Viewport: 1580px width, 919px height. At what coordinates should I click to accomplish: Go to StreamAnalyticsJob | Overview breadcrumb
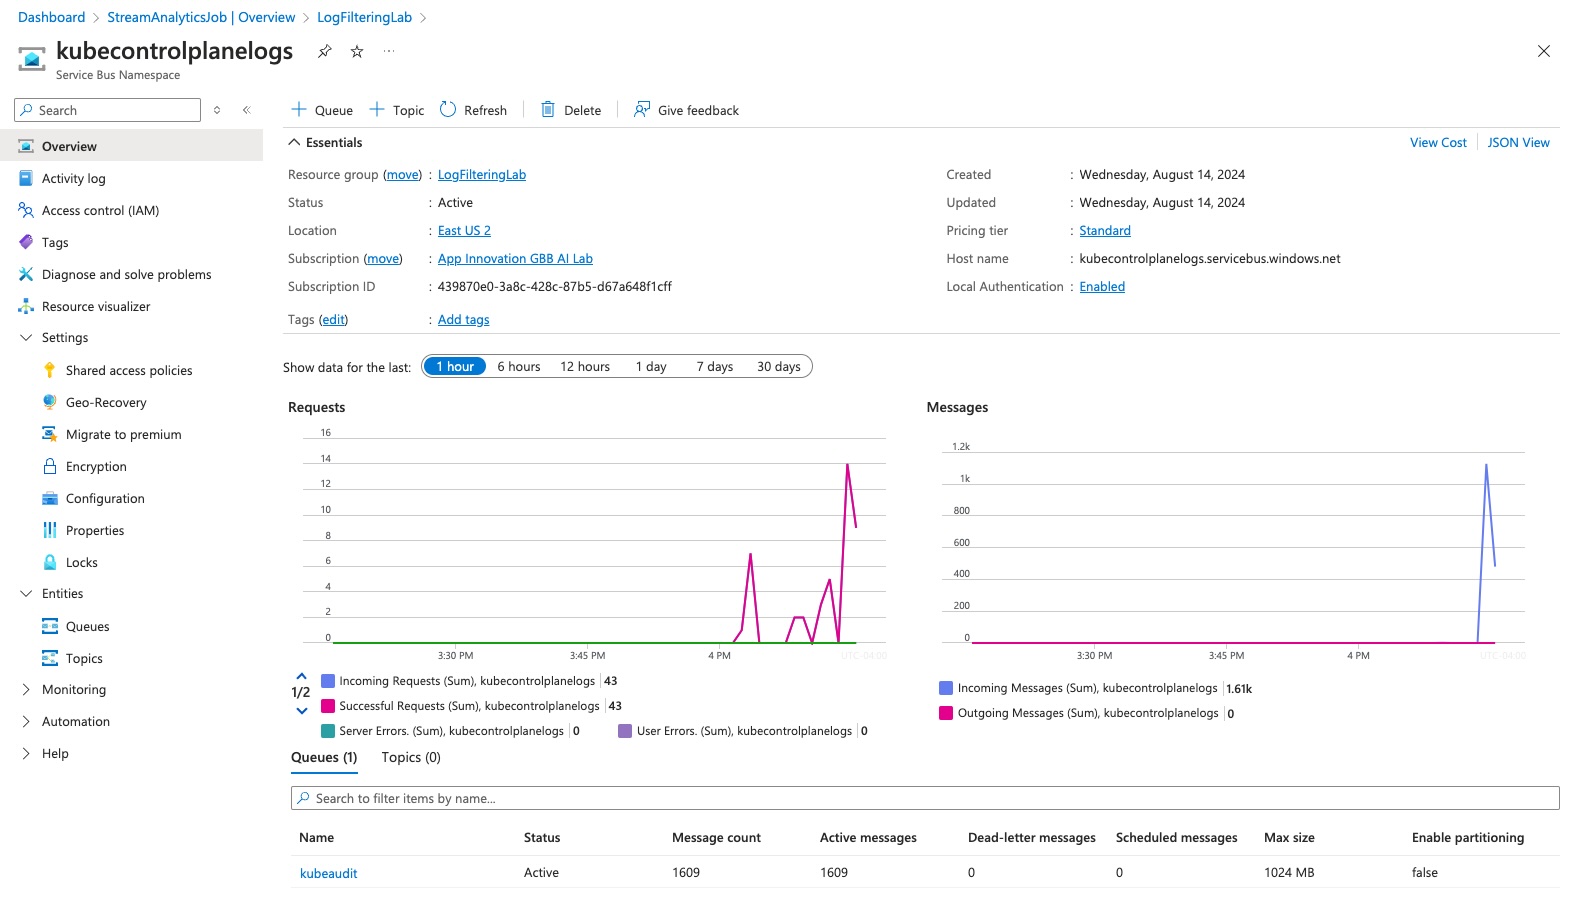[201, 17]
